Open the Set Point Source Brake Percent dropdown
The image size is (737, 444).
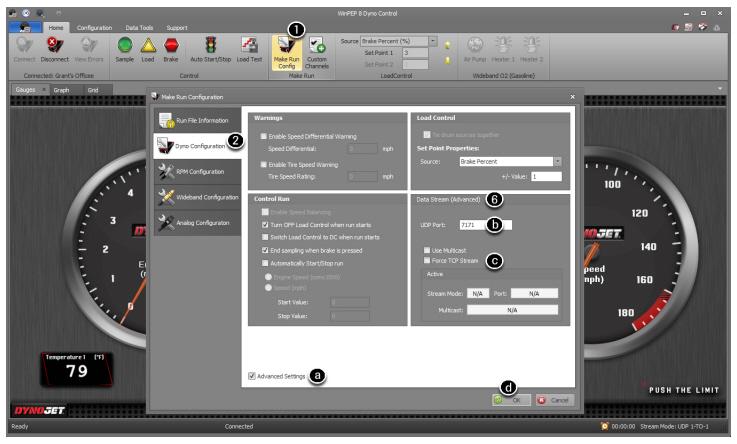coord(558,161)
